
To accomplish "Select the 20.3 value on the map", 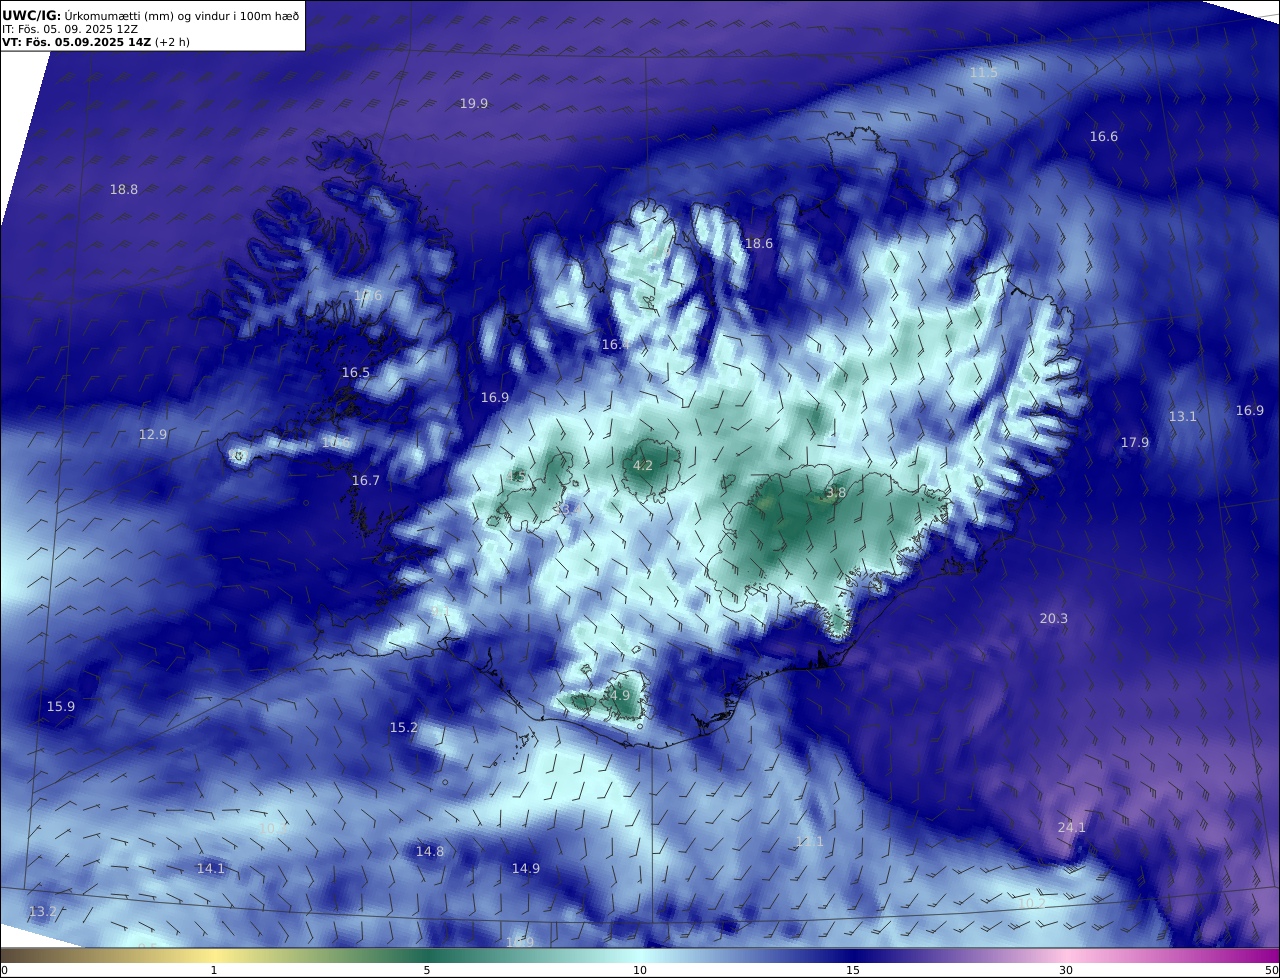I will [1054, 618].
